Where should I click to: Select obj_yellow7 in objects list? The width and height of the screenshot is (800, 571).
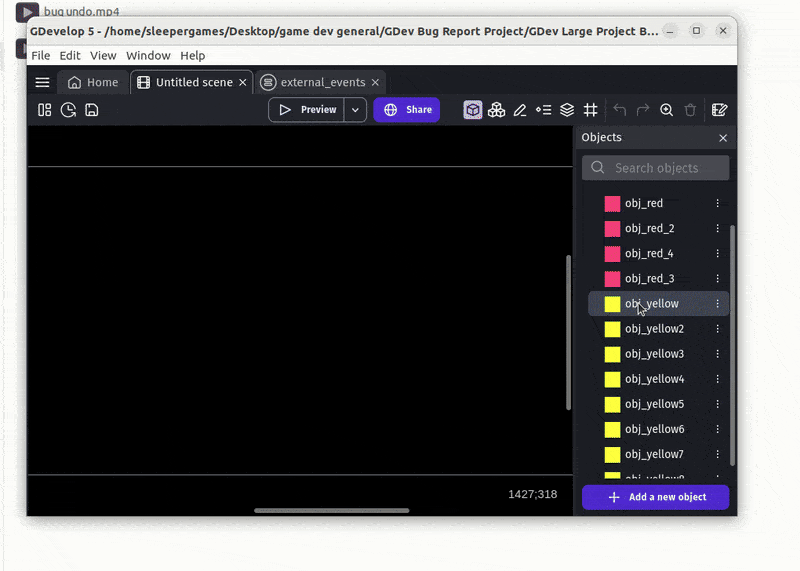[659, 454]
